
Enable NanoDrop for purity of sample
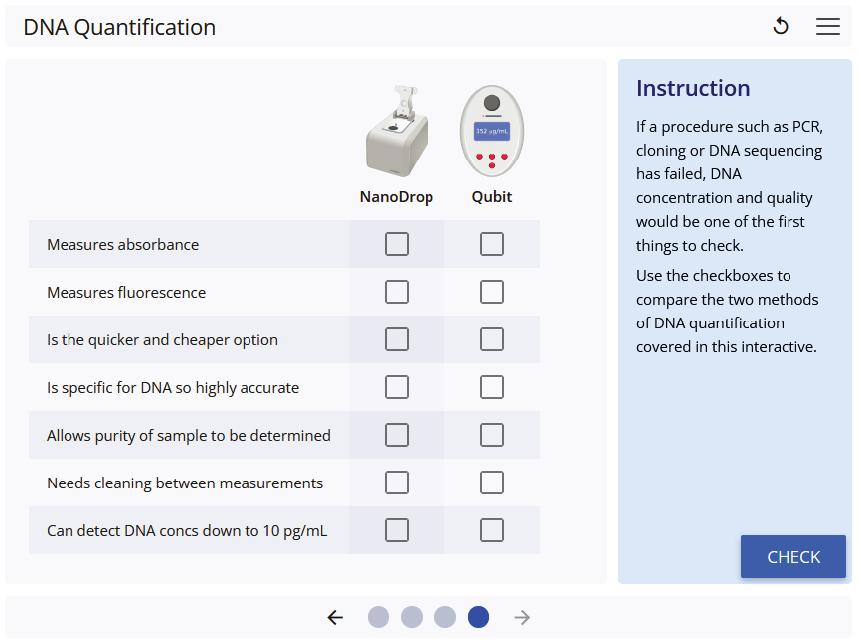pos(397,435)
